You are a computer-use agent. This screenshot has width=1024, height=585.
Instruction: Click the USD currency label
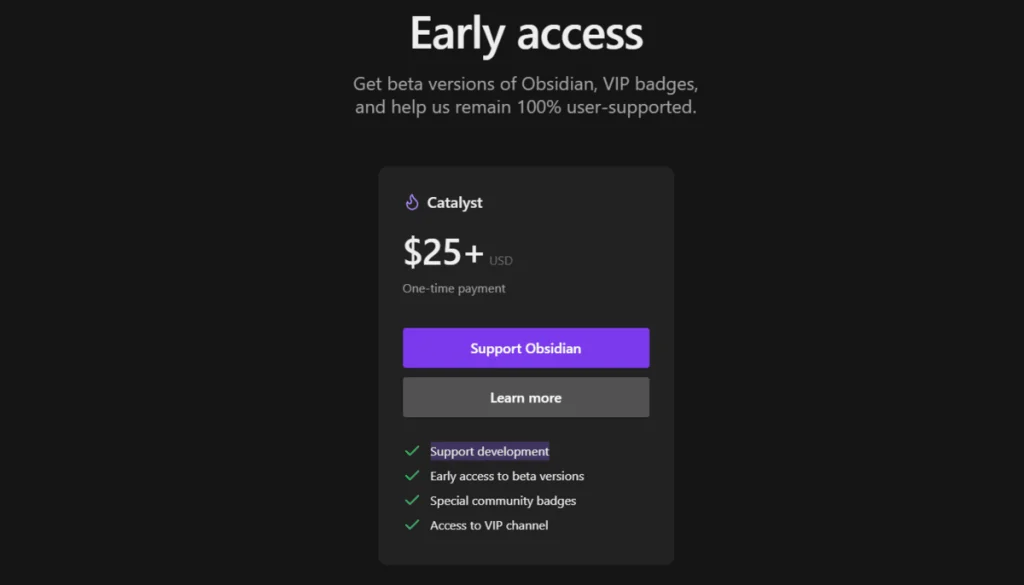coord(500,260)
